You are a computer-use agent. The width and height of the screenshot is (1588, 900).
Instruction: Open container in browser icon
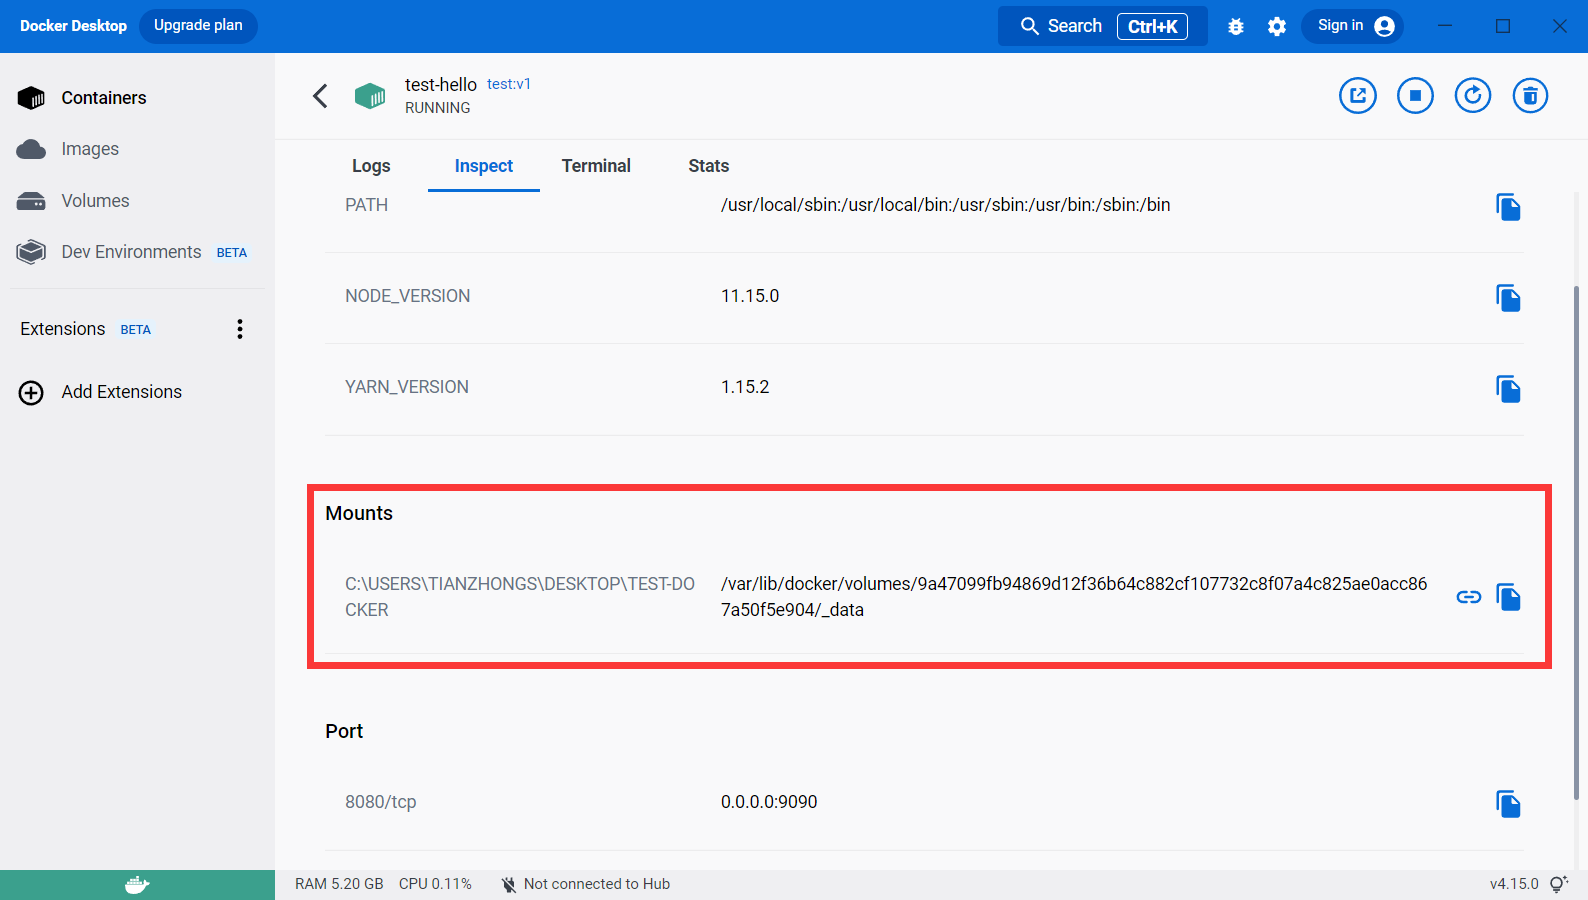pyautogui.click(x=1357, y=96)
